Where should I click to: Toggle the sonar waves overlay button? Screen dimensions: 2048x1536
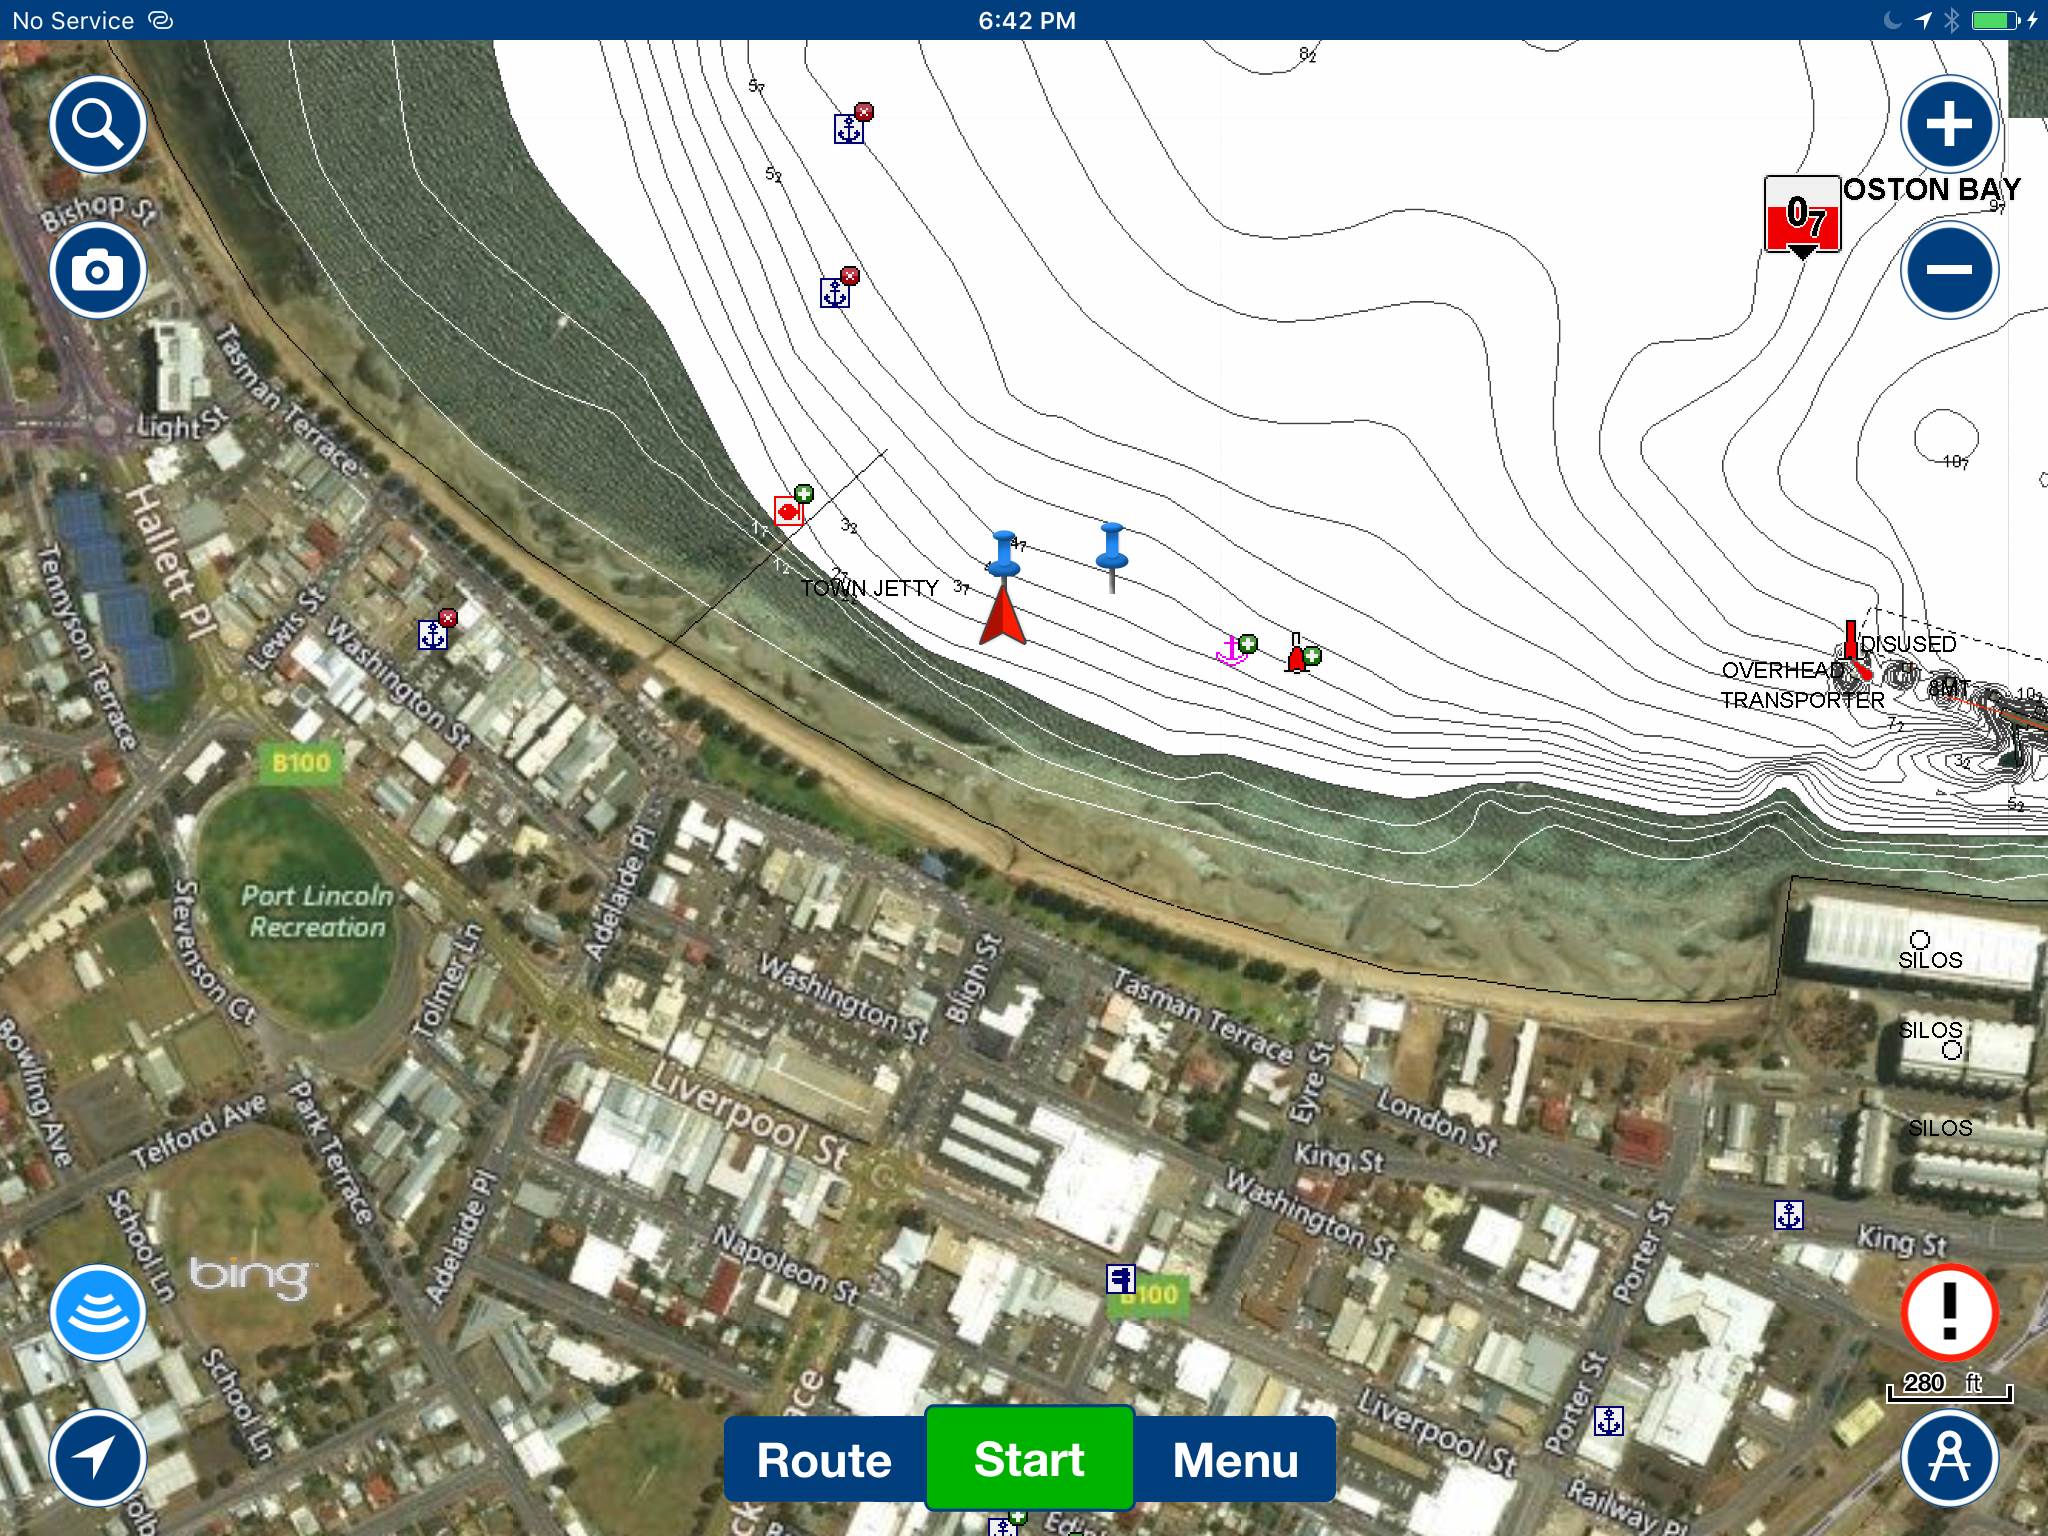pyautogui.click(x=98, y=1313)
